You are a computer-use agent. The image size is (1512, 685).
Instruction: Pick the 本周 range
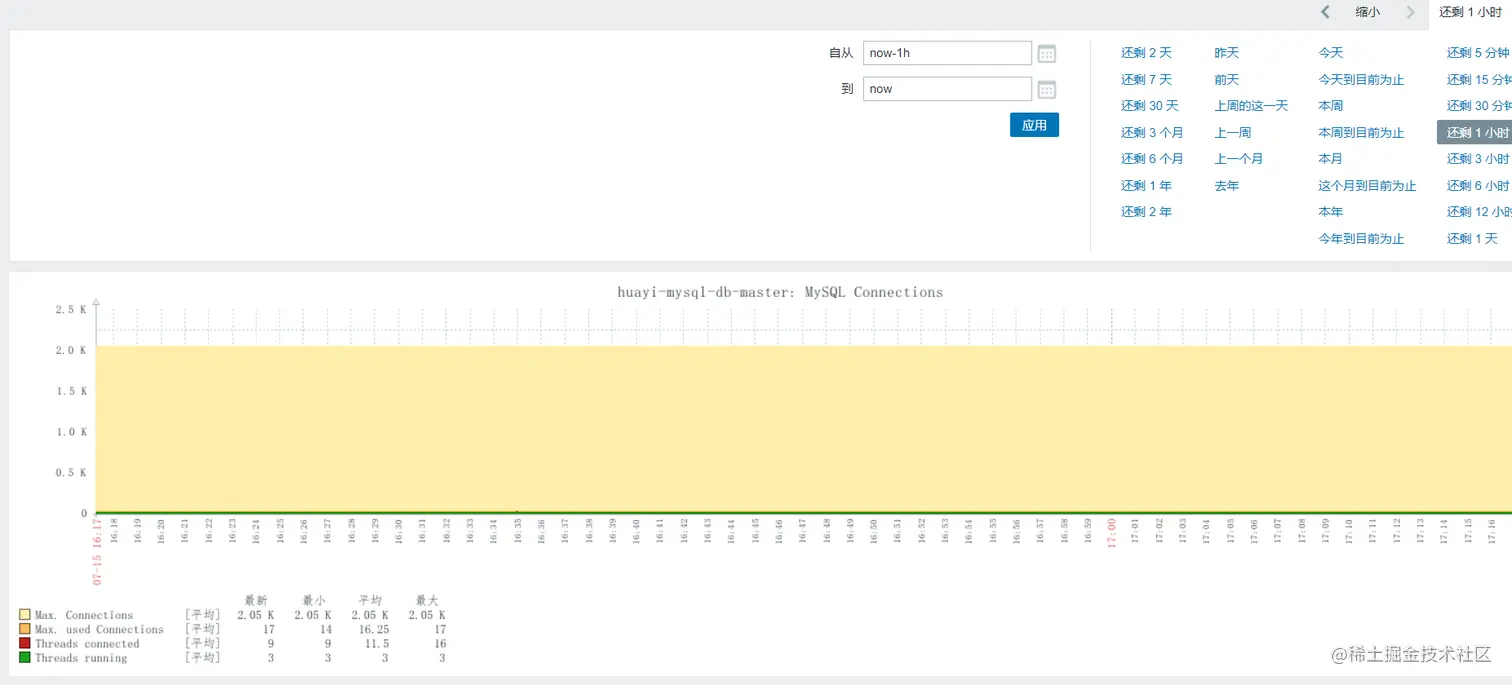pyautogui.click(x=1331, y=106)
